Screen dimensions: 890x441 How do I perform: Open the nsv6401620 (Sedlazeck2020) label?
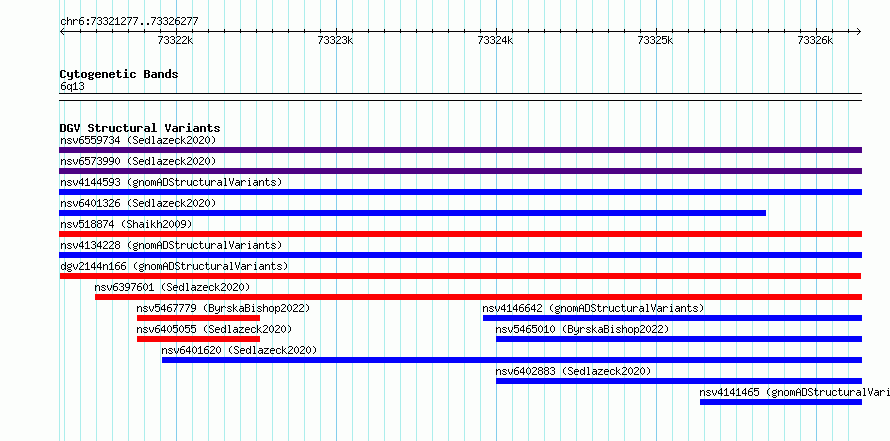[x=239, y=350]
